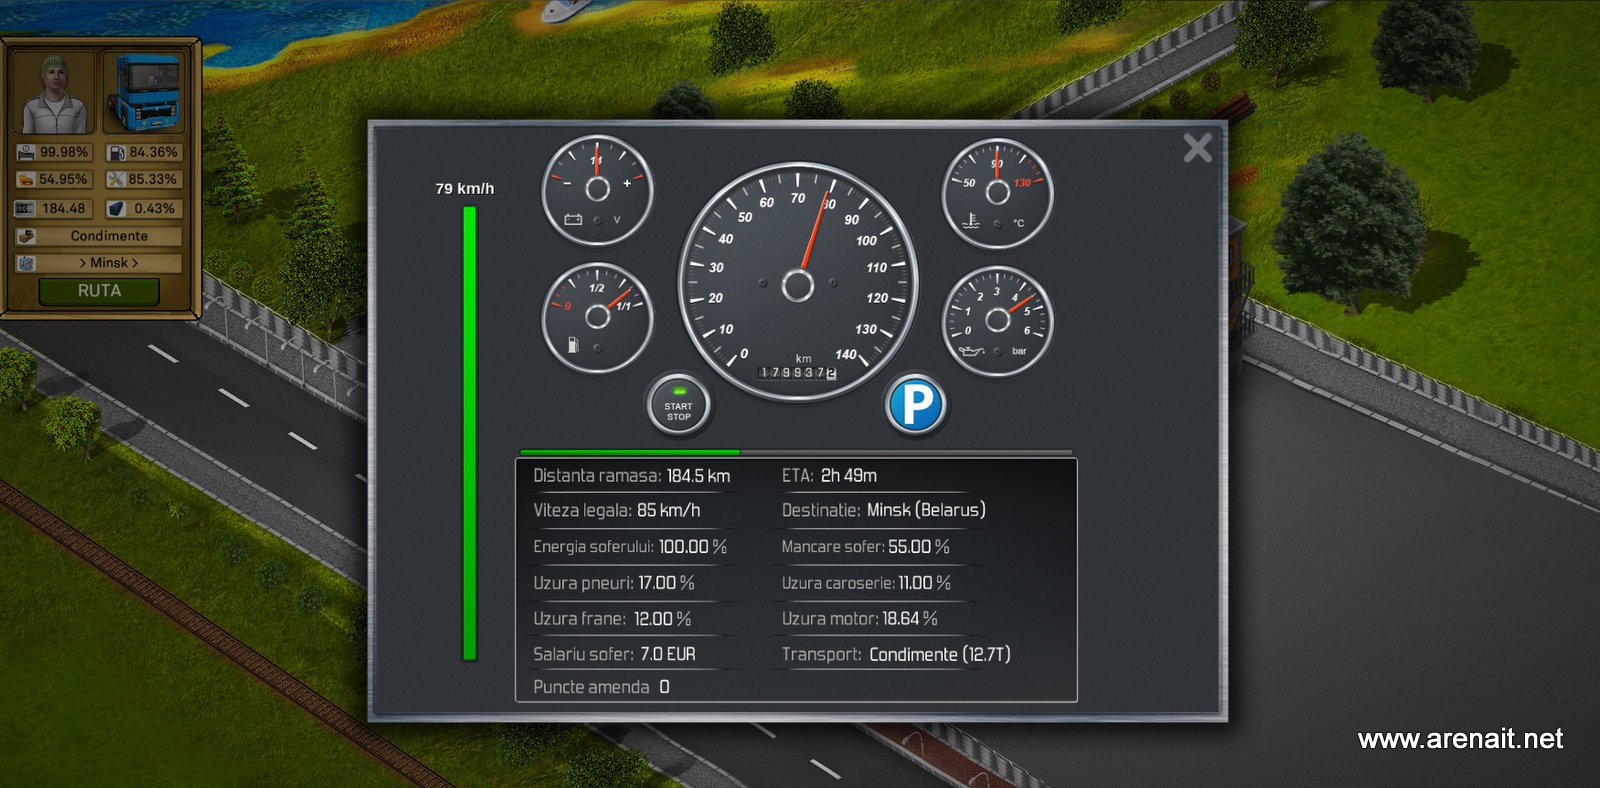Click the city icon beside Minsk
This screenshot has height=788, width=1600.
(26, 263)
